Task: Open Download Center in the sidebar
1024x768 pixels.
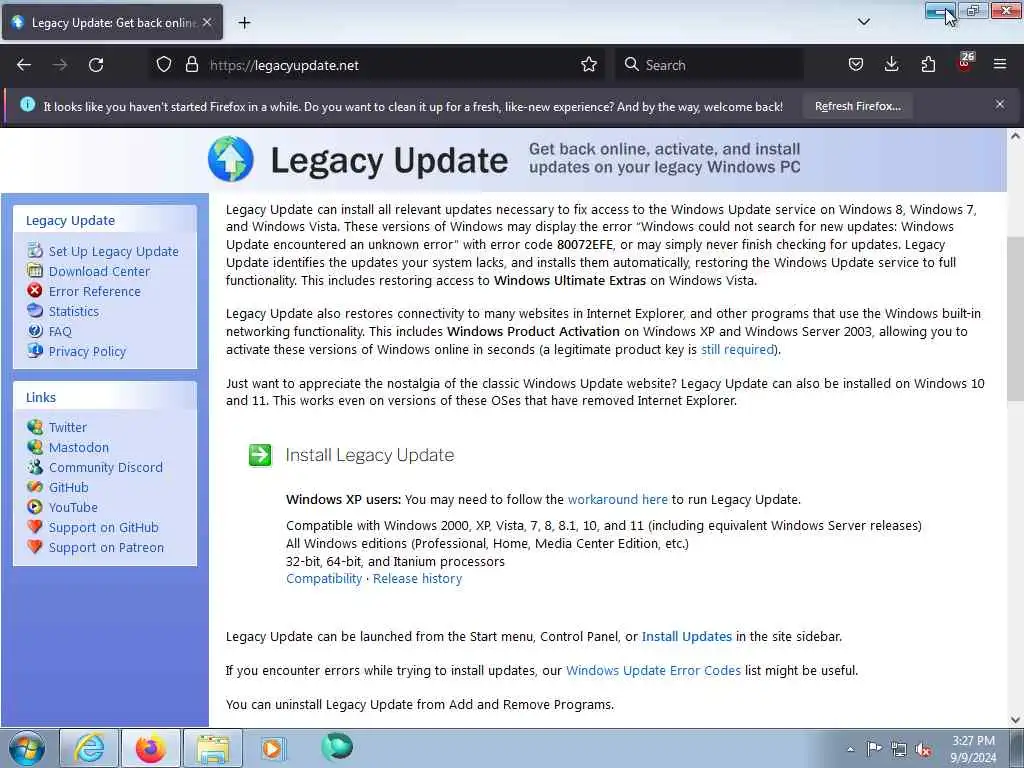Action: (x=99, y=271)
